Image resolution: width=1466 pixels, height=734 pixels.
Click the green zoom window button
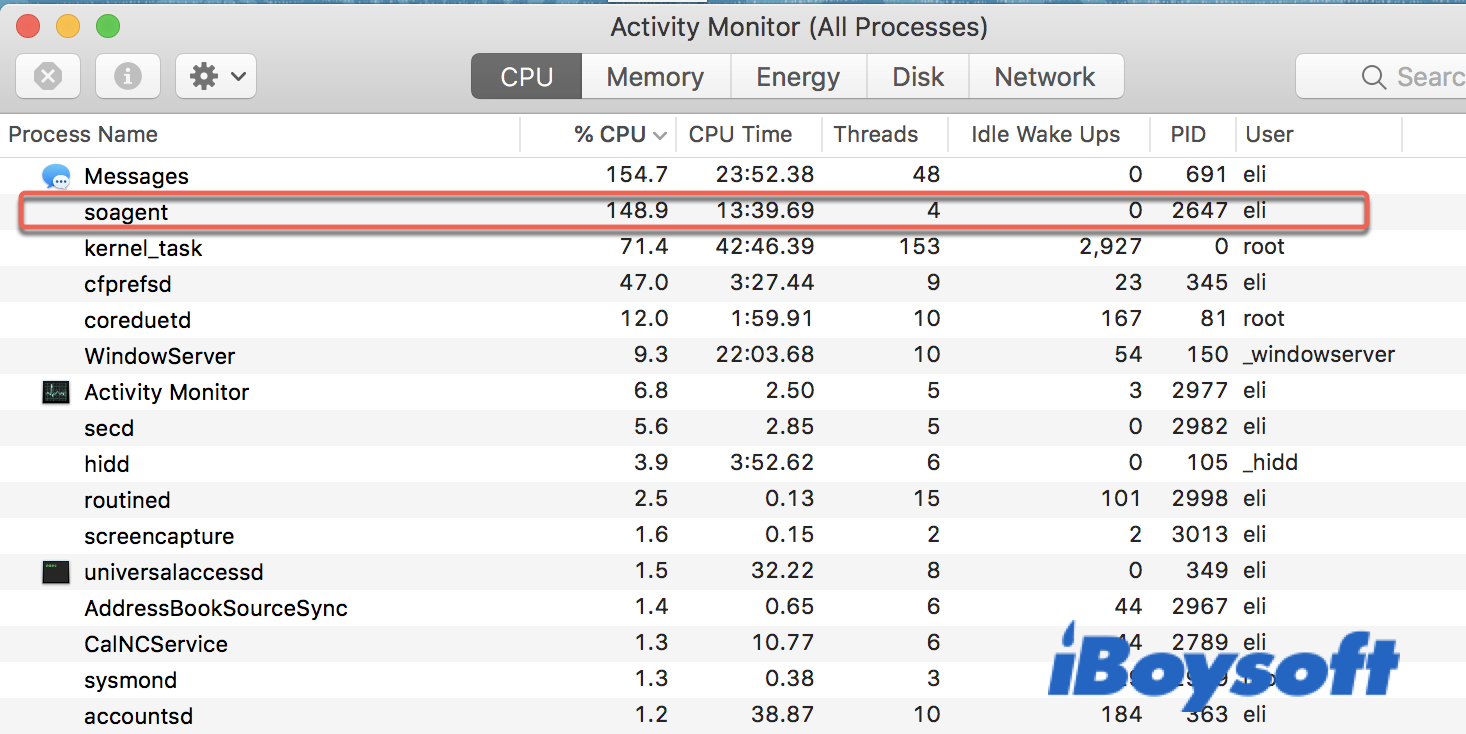(x=107, y=27)
